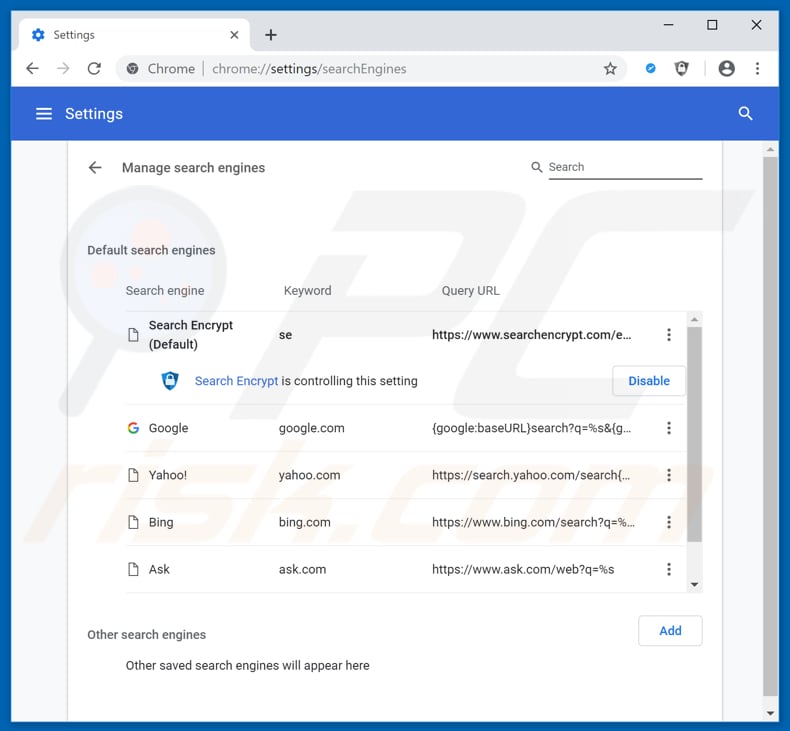Click the Settings gear favicon on the tab

click(x=38, y=35)
